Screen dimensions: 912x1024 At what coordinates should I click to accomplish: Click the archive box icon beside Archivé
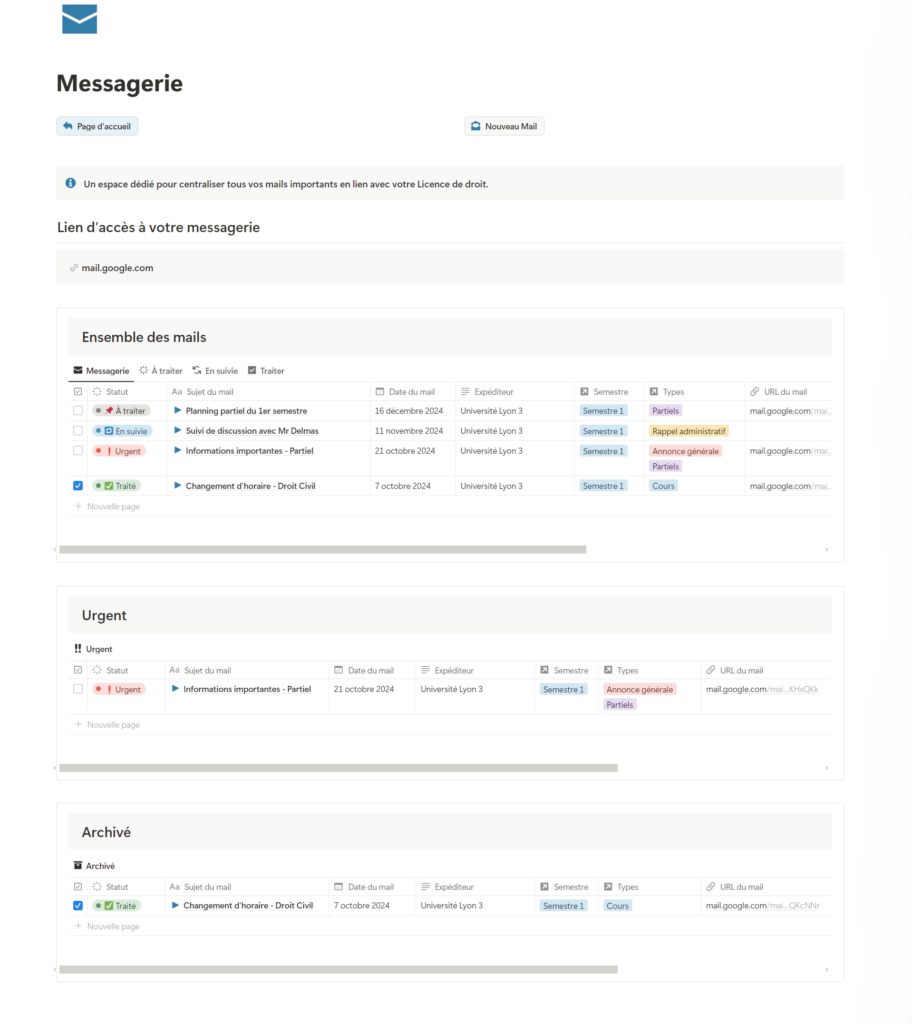click(78, 866)
